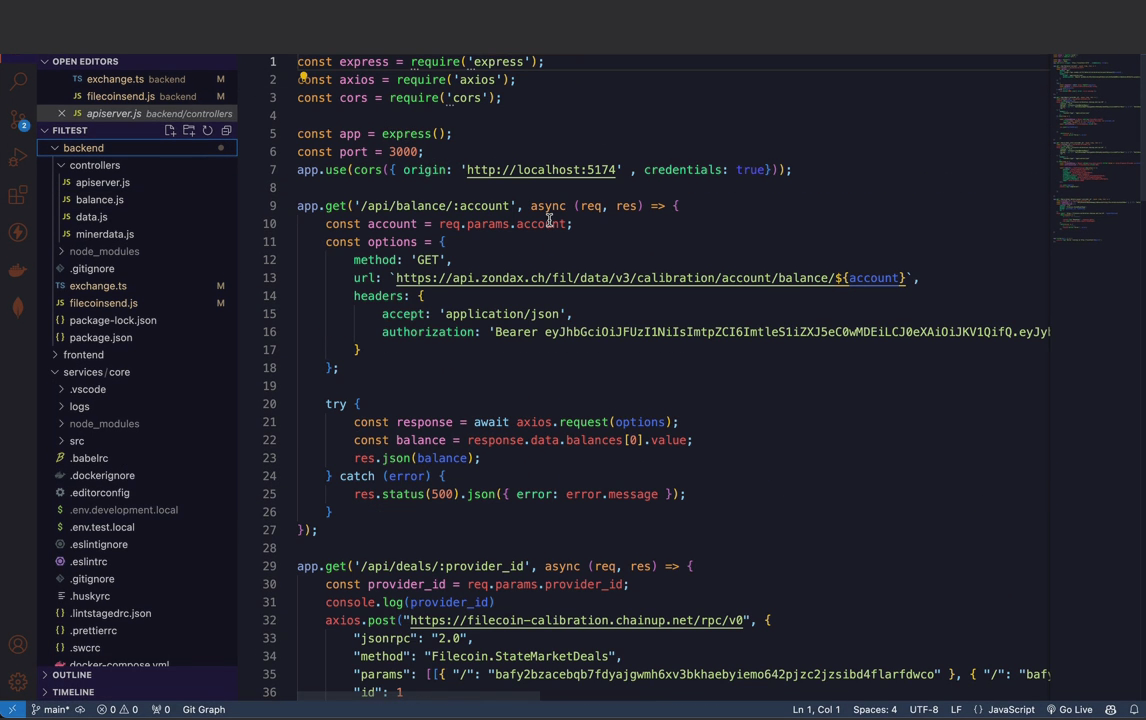
Task: Click the lightbulb code action on line 2
Action: [303, 75]
